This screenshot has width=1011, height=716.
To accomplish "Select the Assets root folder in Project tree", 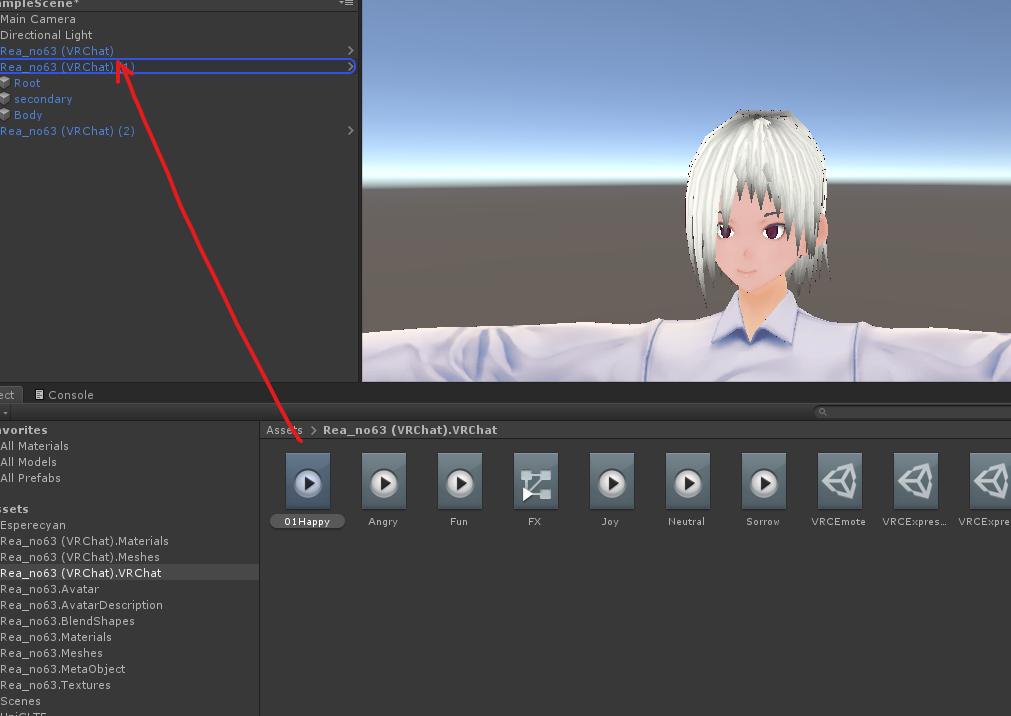I will (14, 510).
